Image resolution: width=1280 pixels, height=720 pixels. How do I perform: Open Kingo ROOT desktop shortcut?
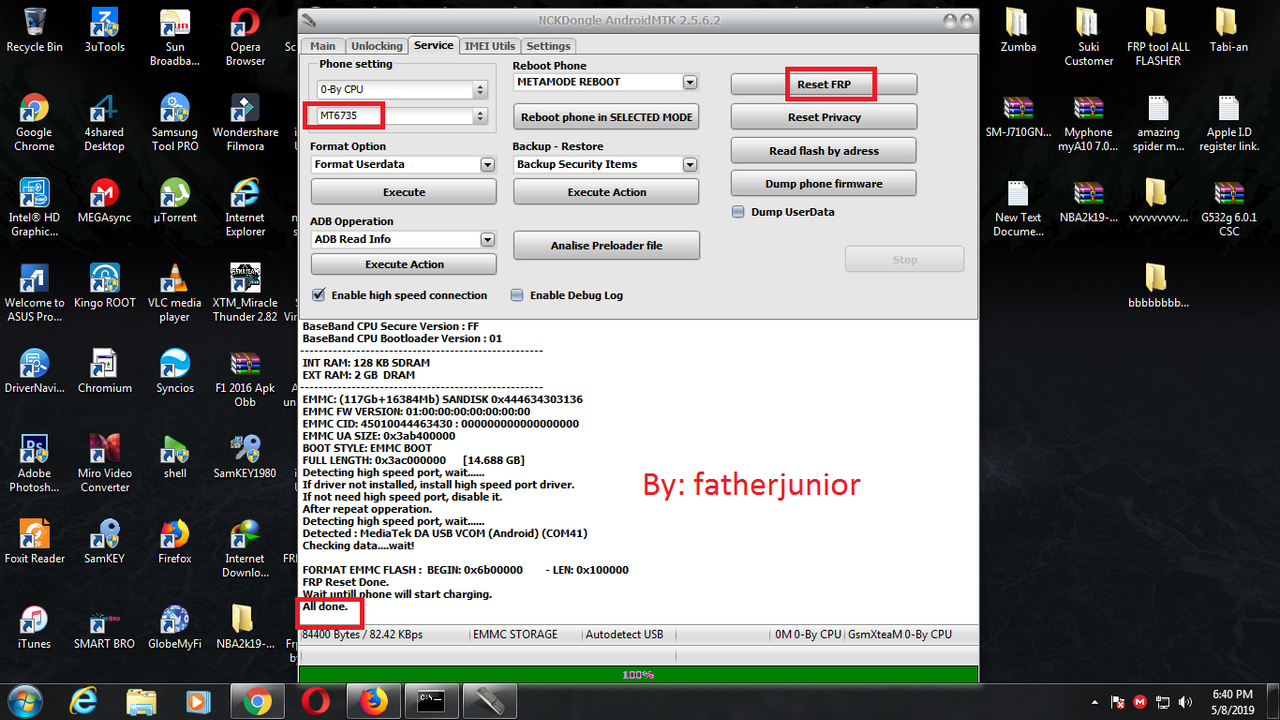click(104, 285)
